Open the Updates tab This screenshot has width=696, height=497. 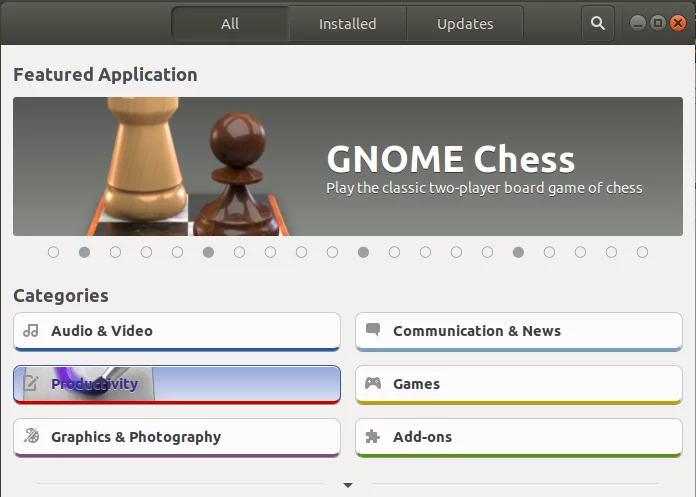click(x=465, y=24)
